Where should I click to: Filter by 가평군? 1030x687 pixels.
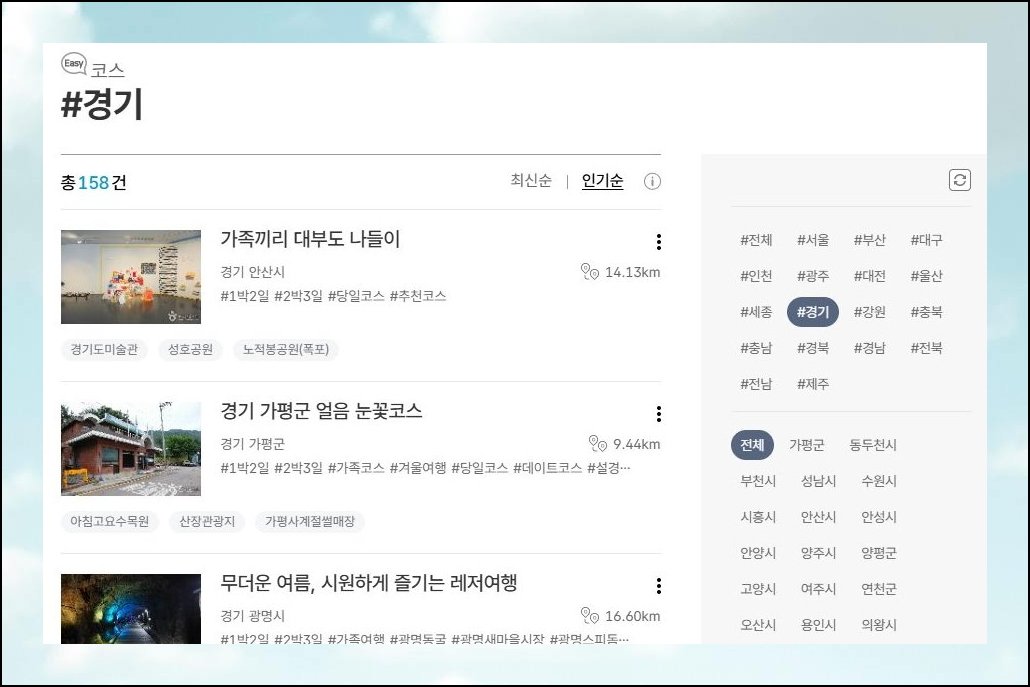[807, 445]
